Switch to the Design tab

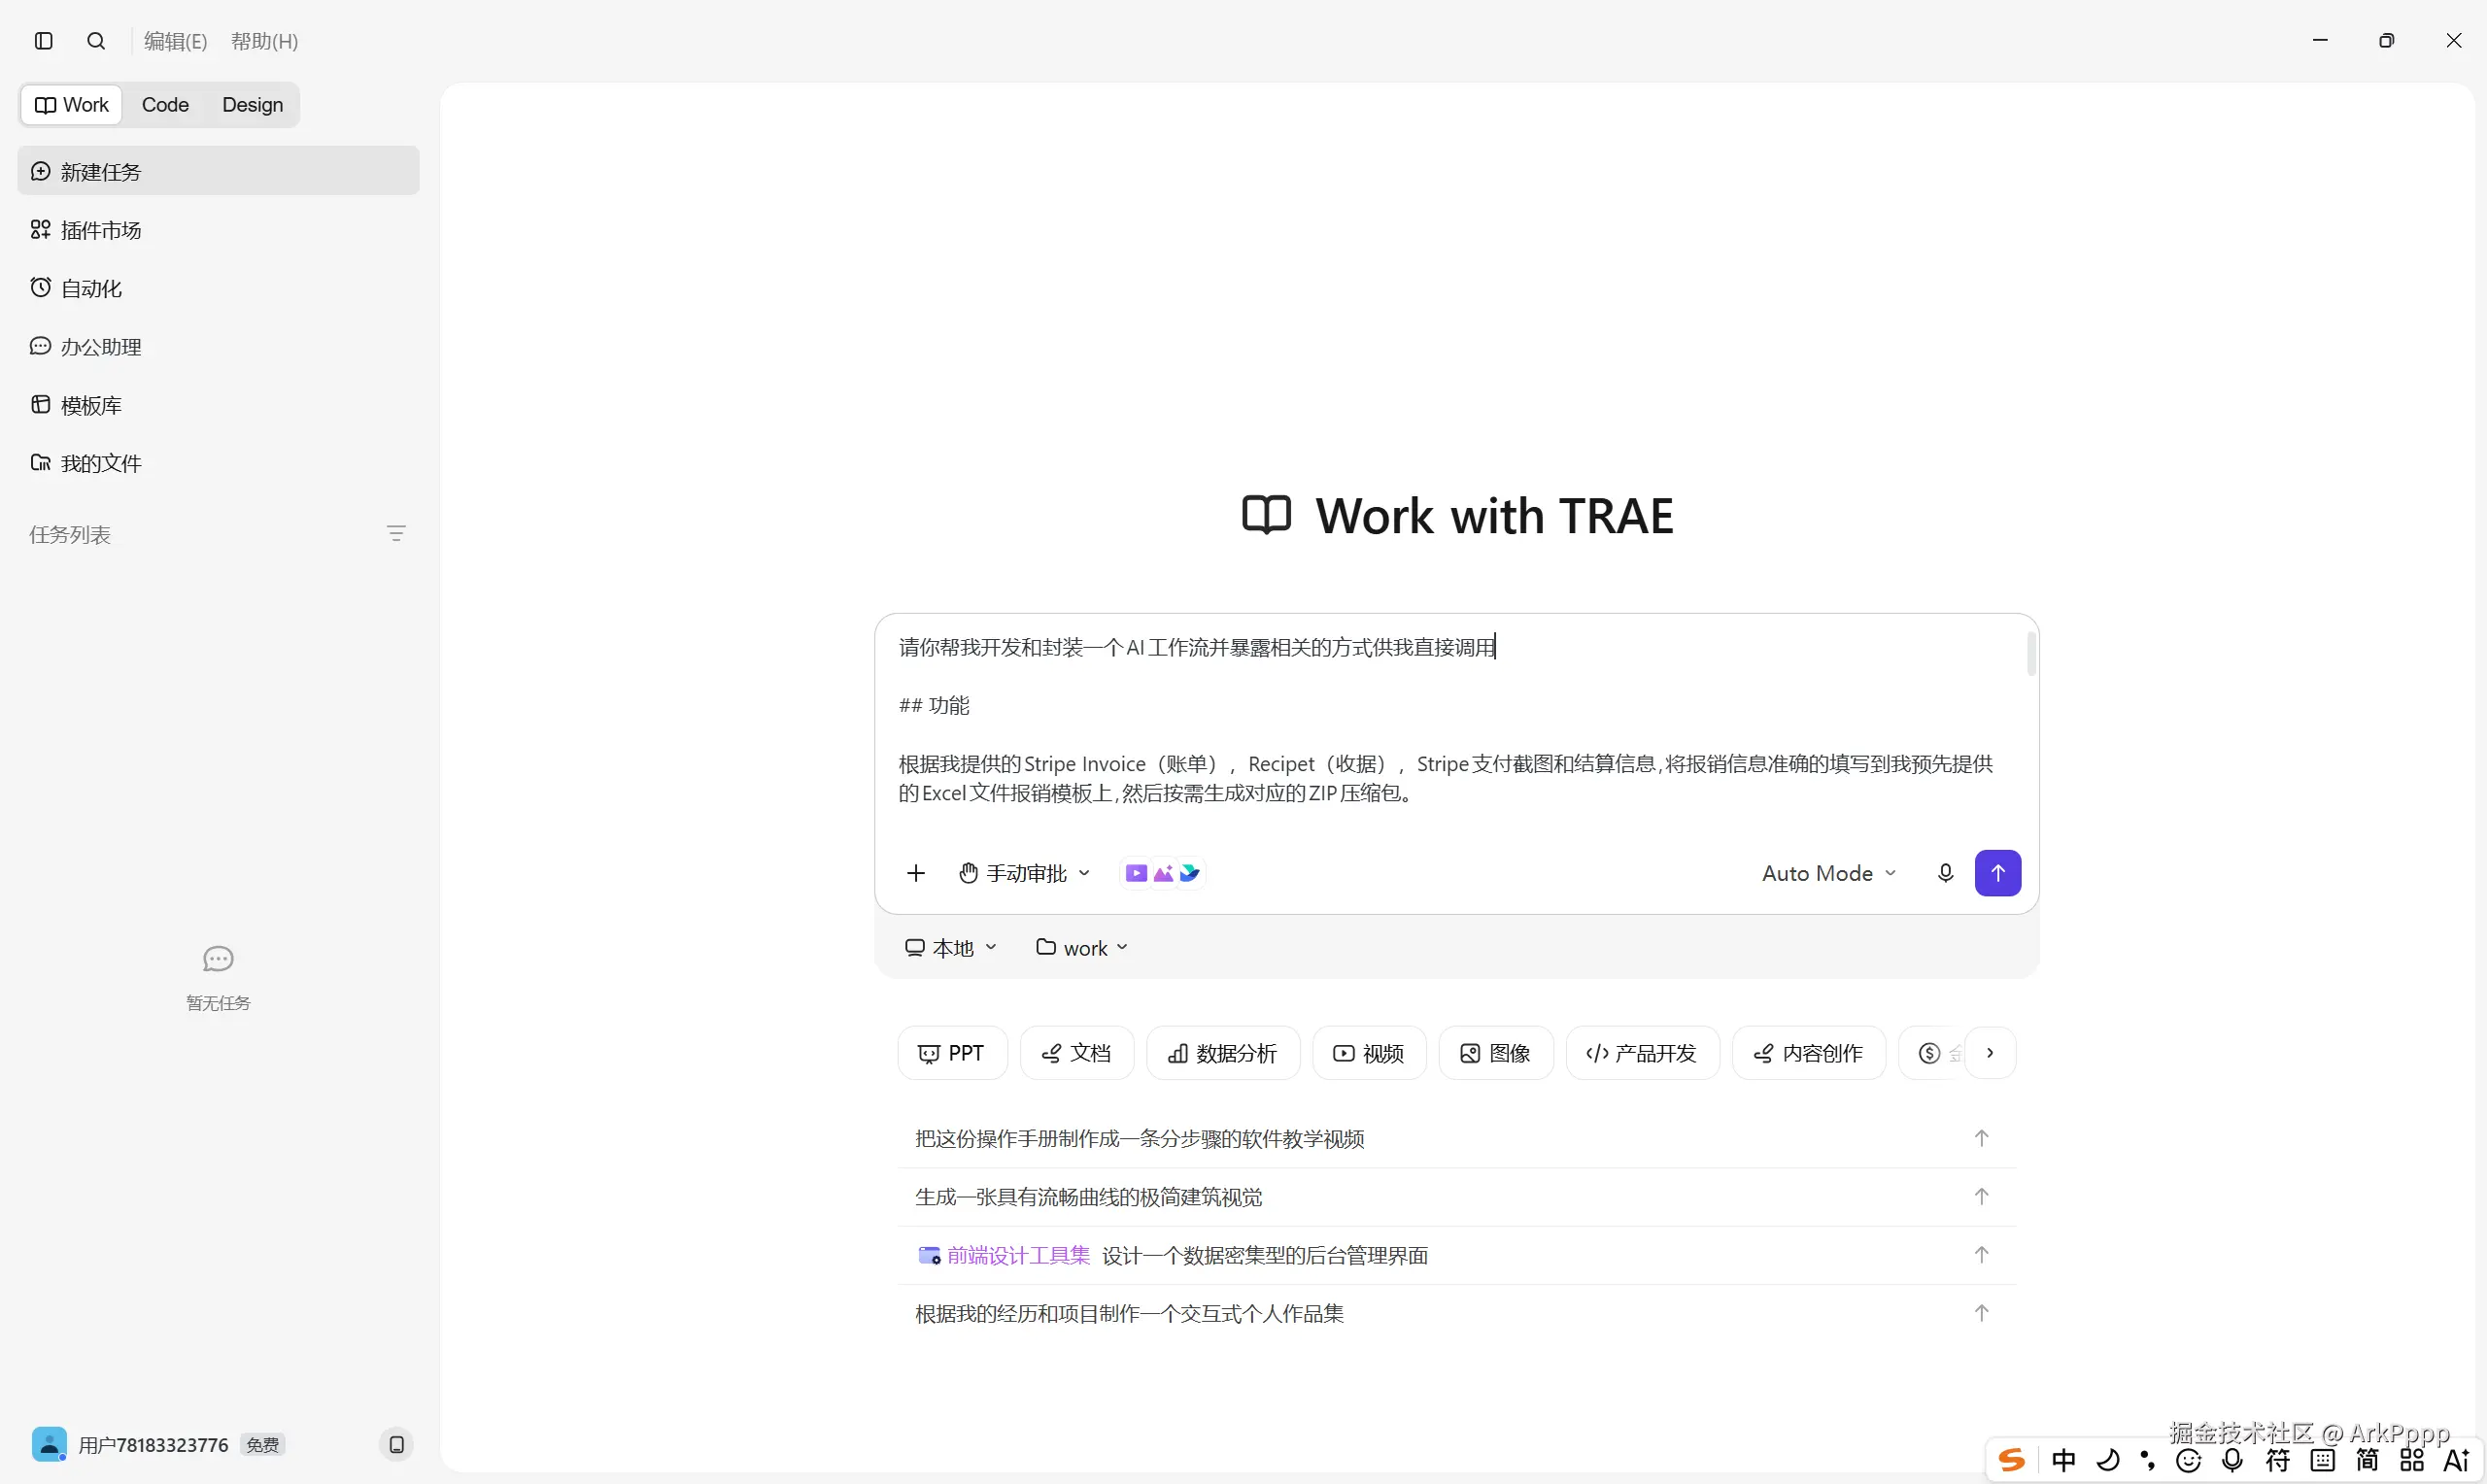click(252, 105)
